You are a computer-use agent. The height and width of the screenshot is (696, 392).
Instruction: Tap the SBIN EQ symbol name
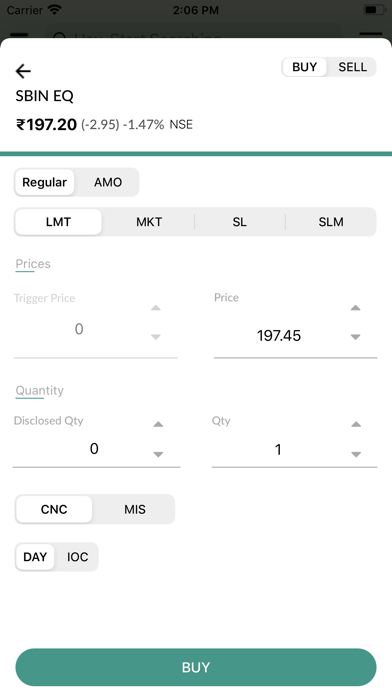tap(44, 96)
